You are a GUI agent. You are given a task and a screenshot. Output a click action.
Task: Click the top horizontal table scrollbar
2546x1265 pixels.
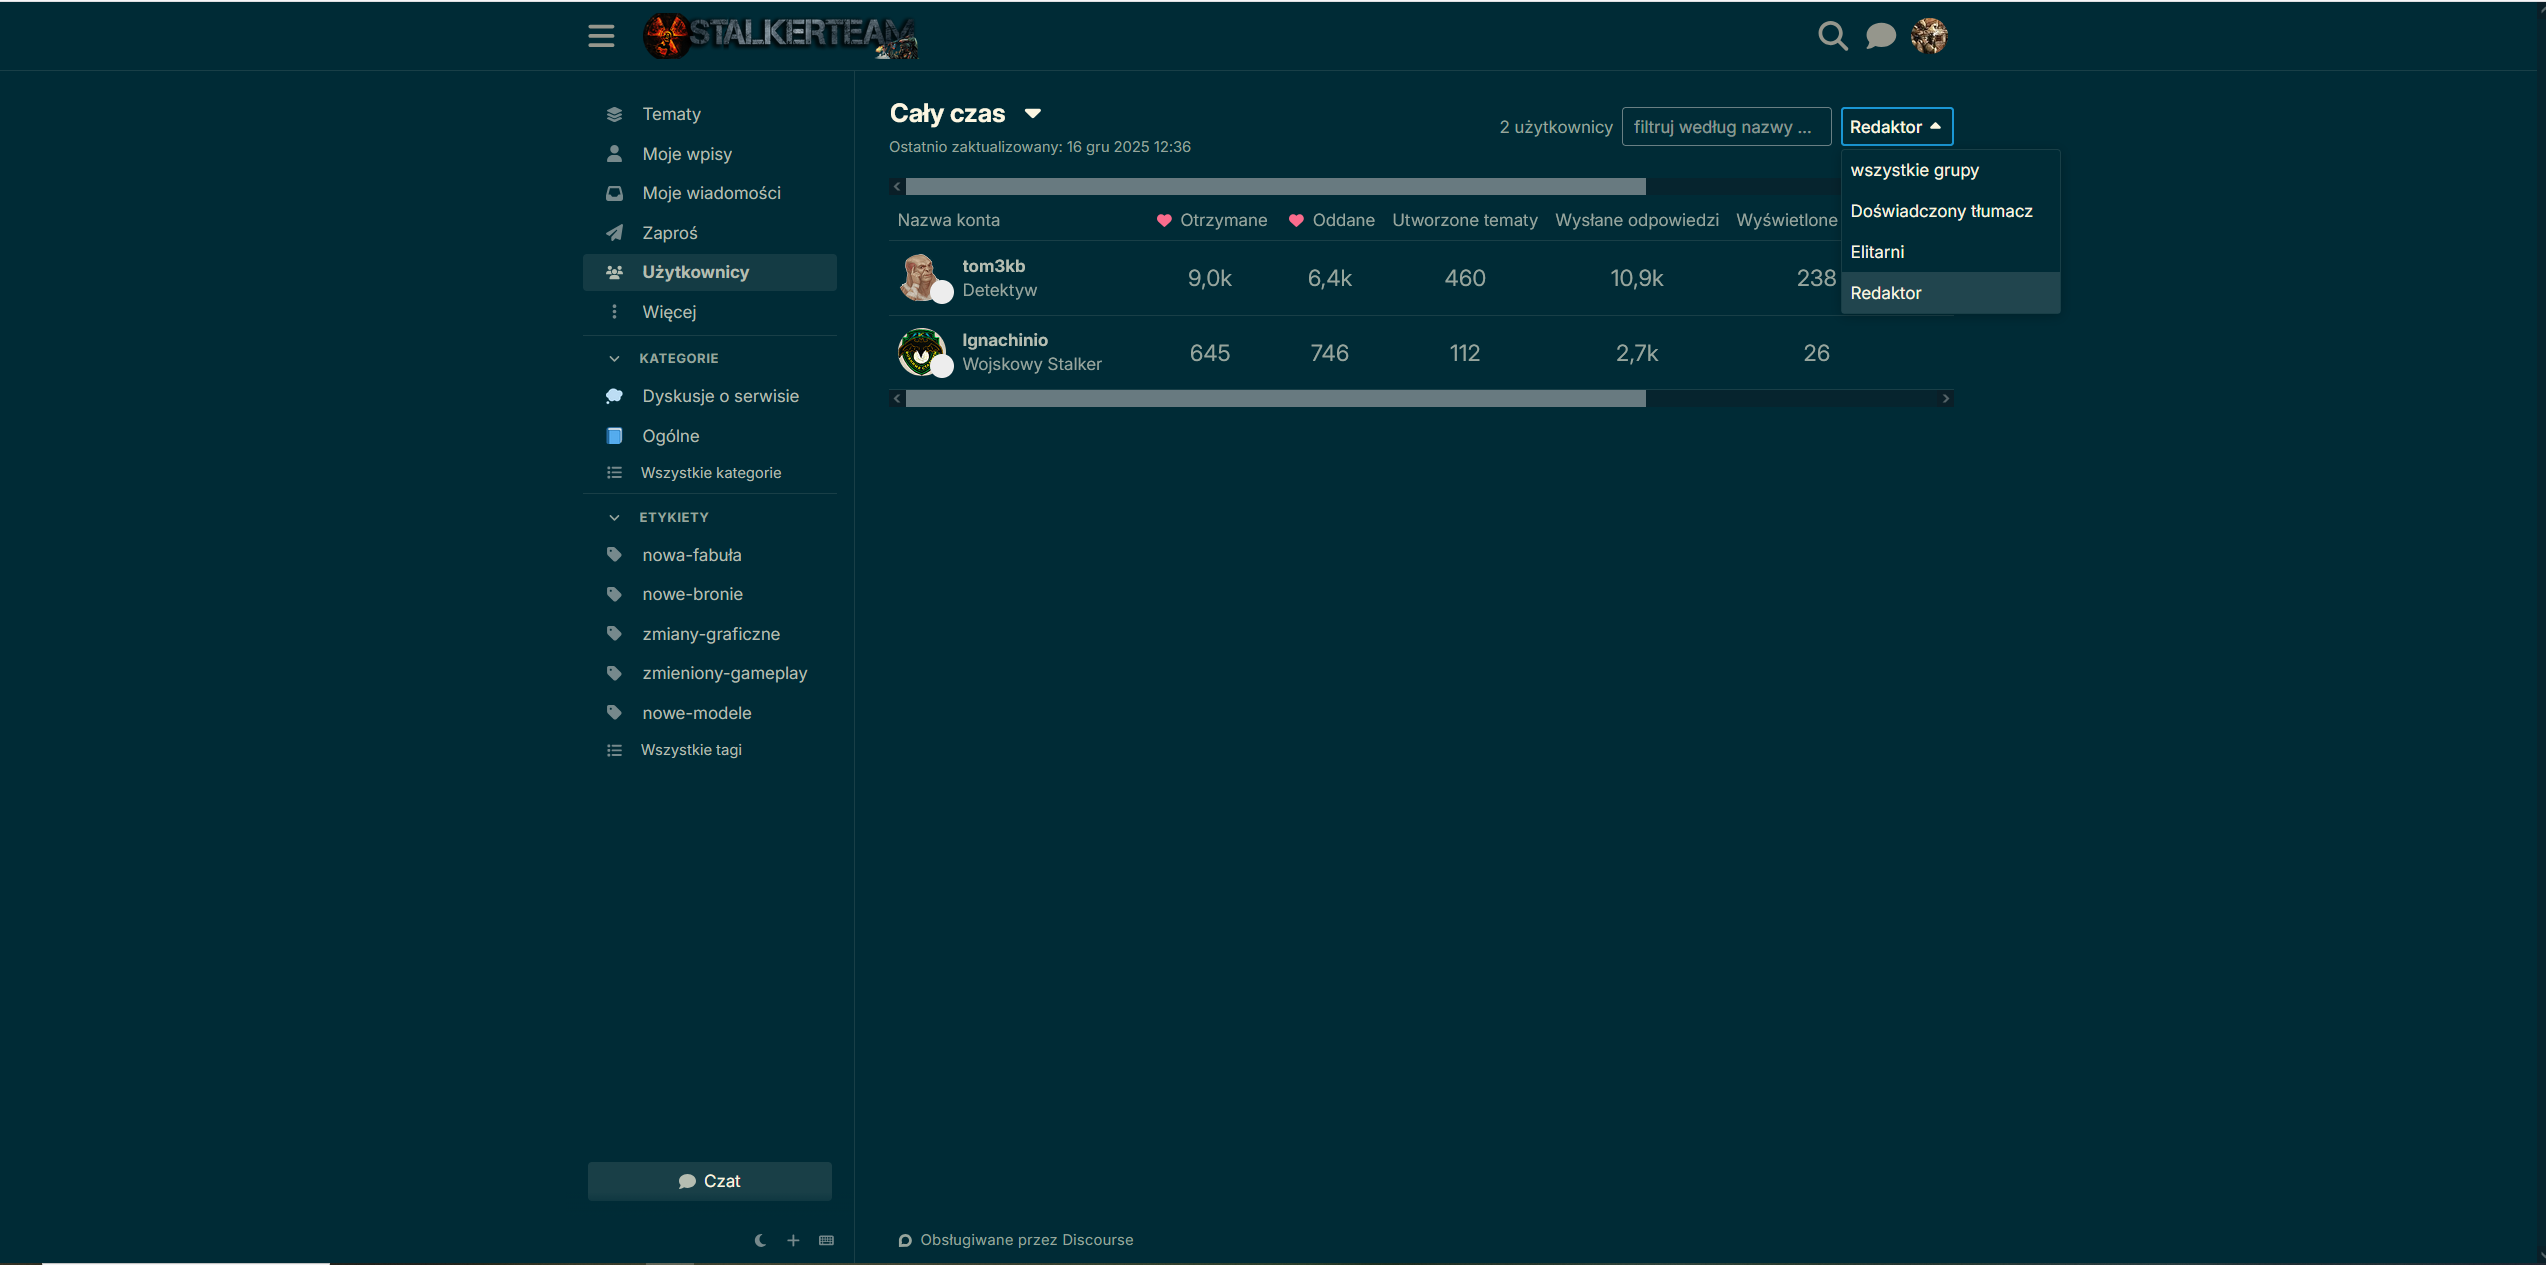click(1275, 187)
